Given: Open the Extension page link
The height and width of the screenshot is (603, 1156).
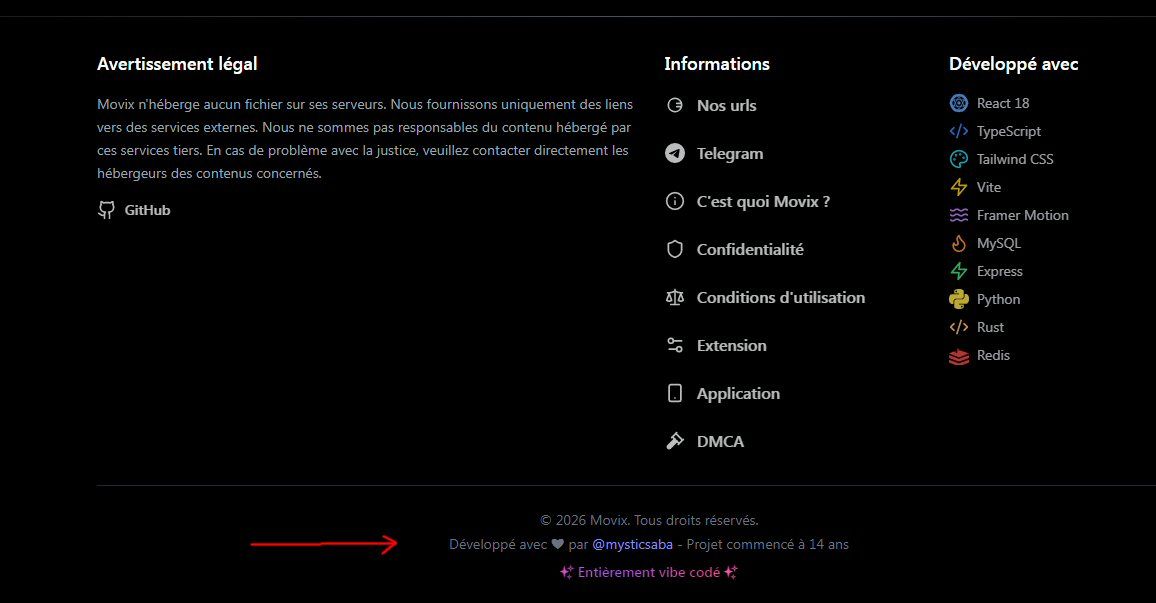Looking at the screenshot, I should pos(729,345).
